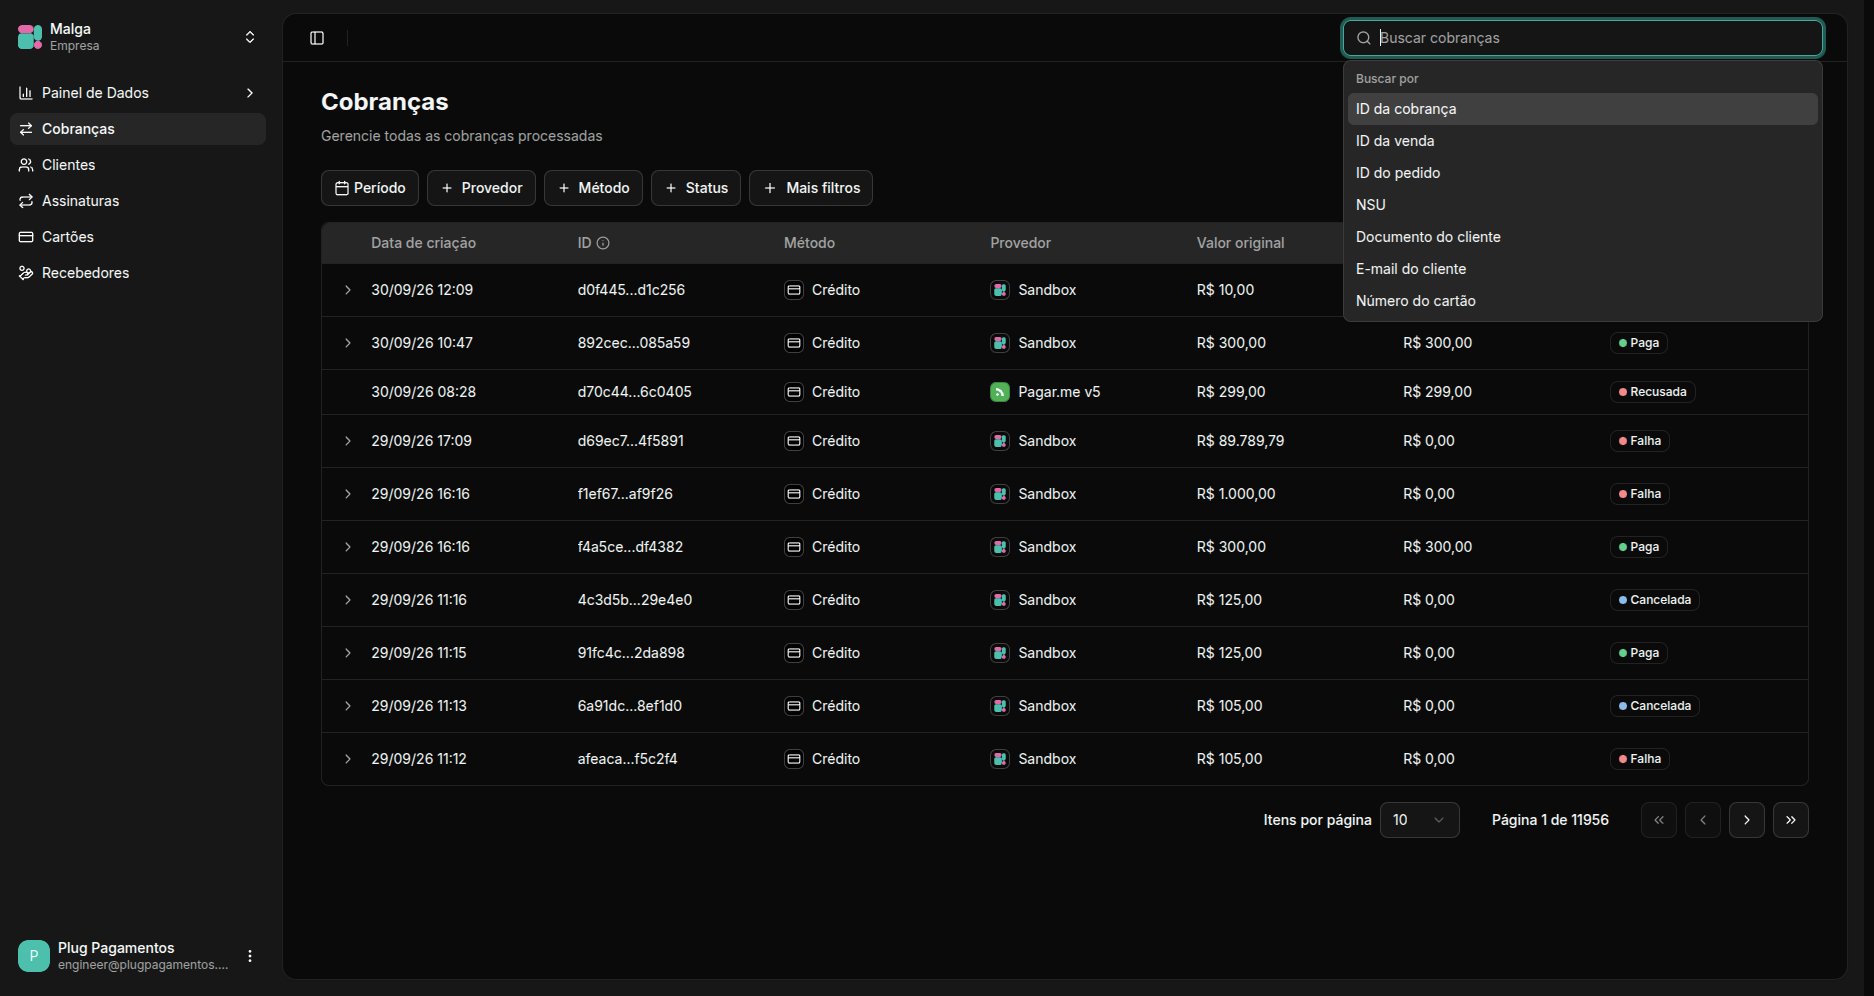Viewport: 1874px width, 996px height.
Task: Open the Malga Empresa company switcher
Action: pyautogui.click(x=138, y=38)
